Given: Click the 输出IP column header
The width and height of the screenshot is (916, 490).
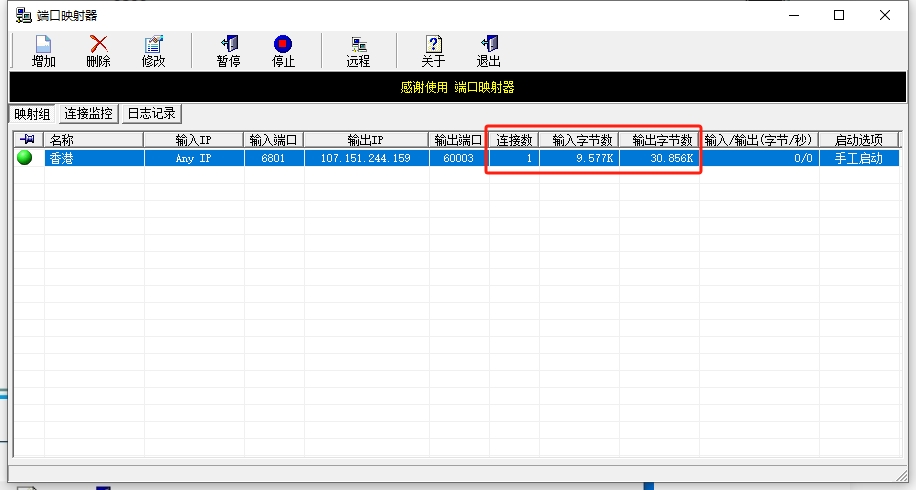Looking at the screenshot, I should [x=365, y=140].
